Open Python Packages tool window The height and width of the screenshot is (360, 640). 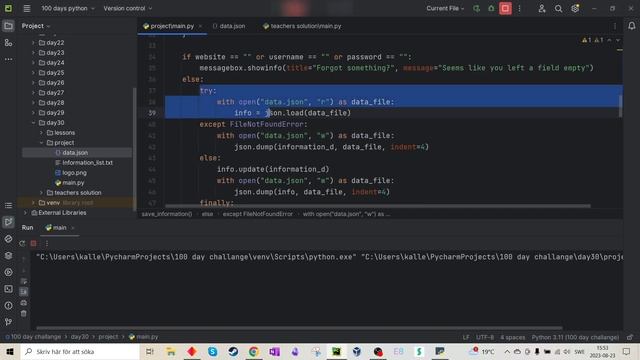click(8, 256)
